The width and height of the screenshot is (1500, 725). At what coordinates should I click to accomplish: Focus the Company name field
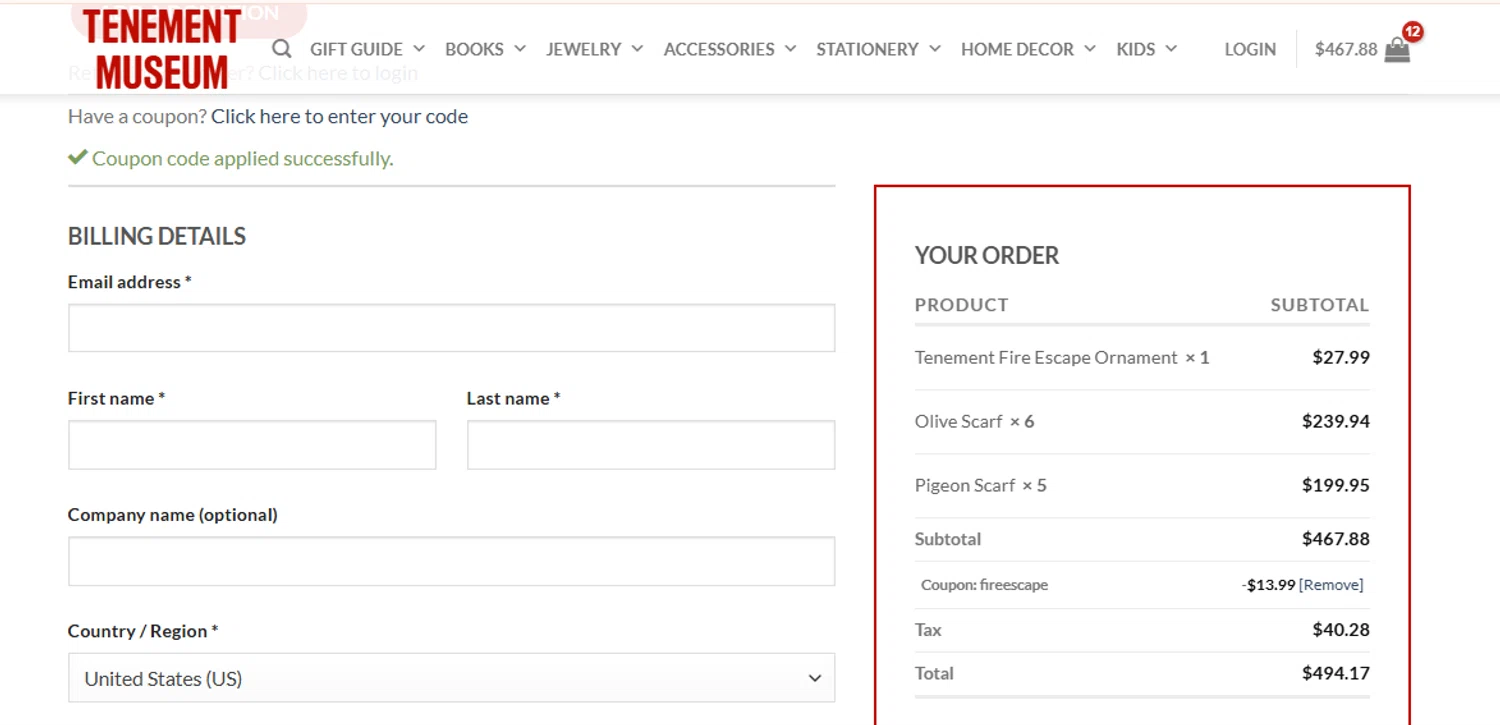click(451, 561)
